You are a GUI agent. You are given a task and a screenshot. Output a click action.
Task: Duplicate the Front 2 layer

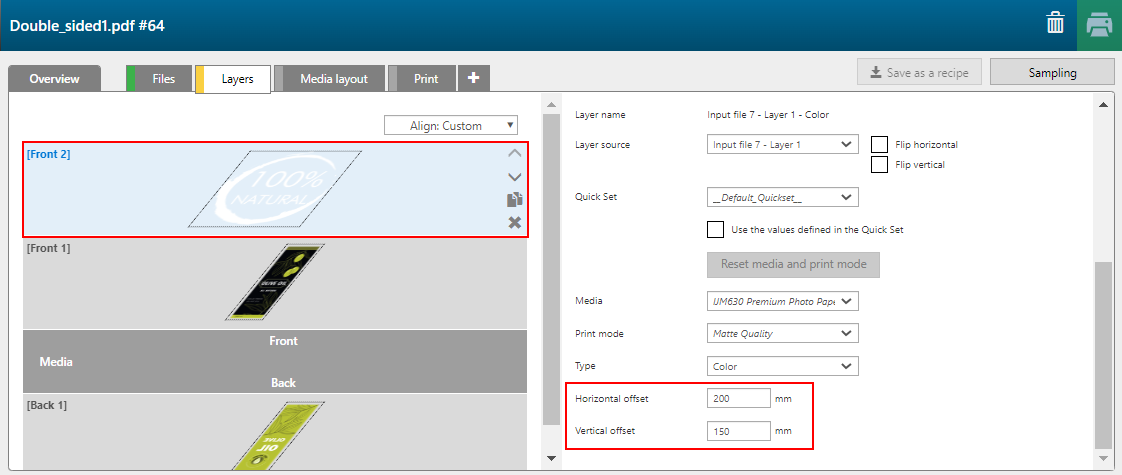point(515,200)
